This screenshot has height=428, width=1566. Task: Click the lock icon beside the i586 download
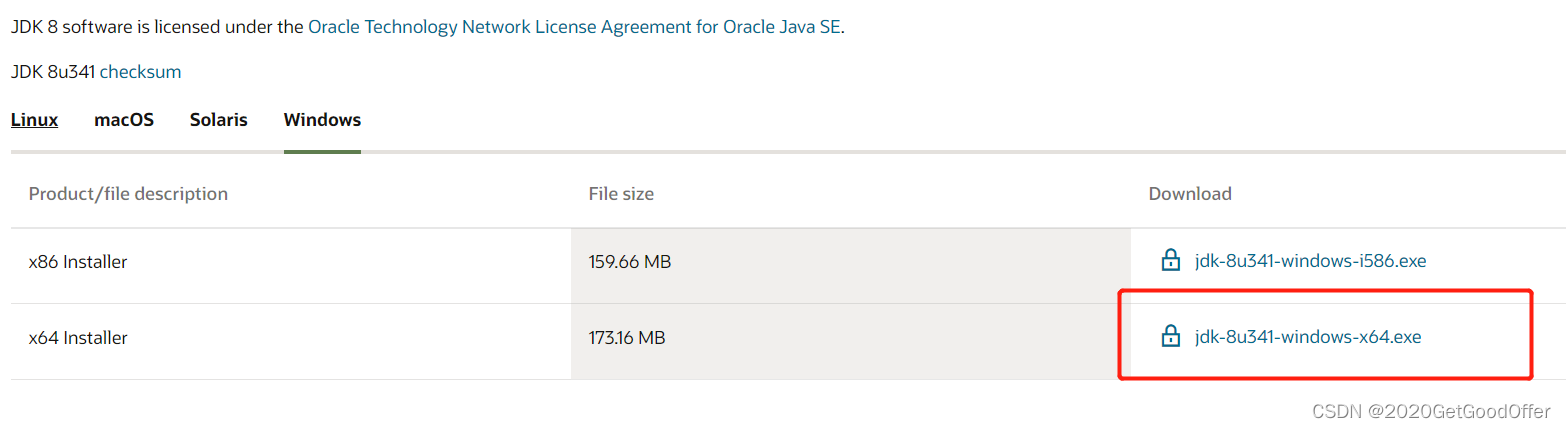tap(1170, 262)
